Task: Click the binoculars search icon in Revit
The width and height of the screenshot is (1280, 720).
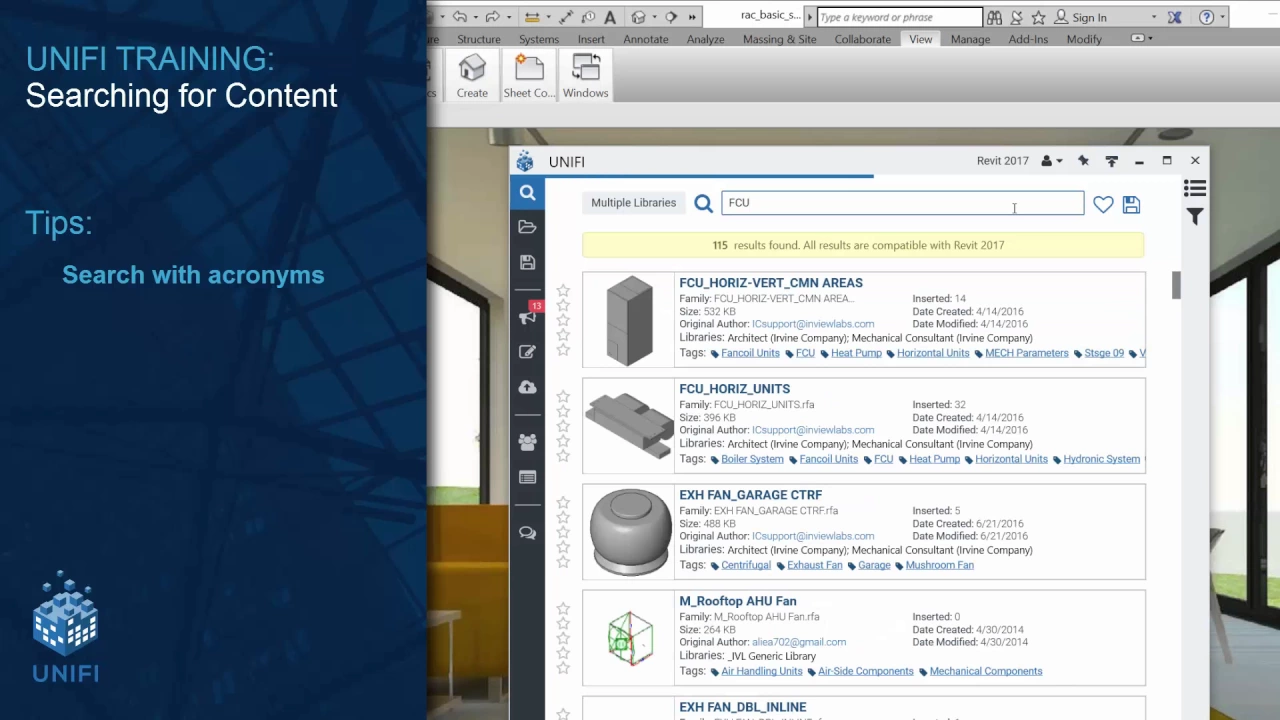Action: [x=994, y=17]
